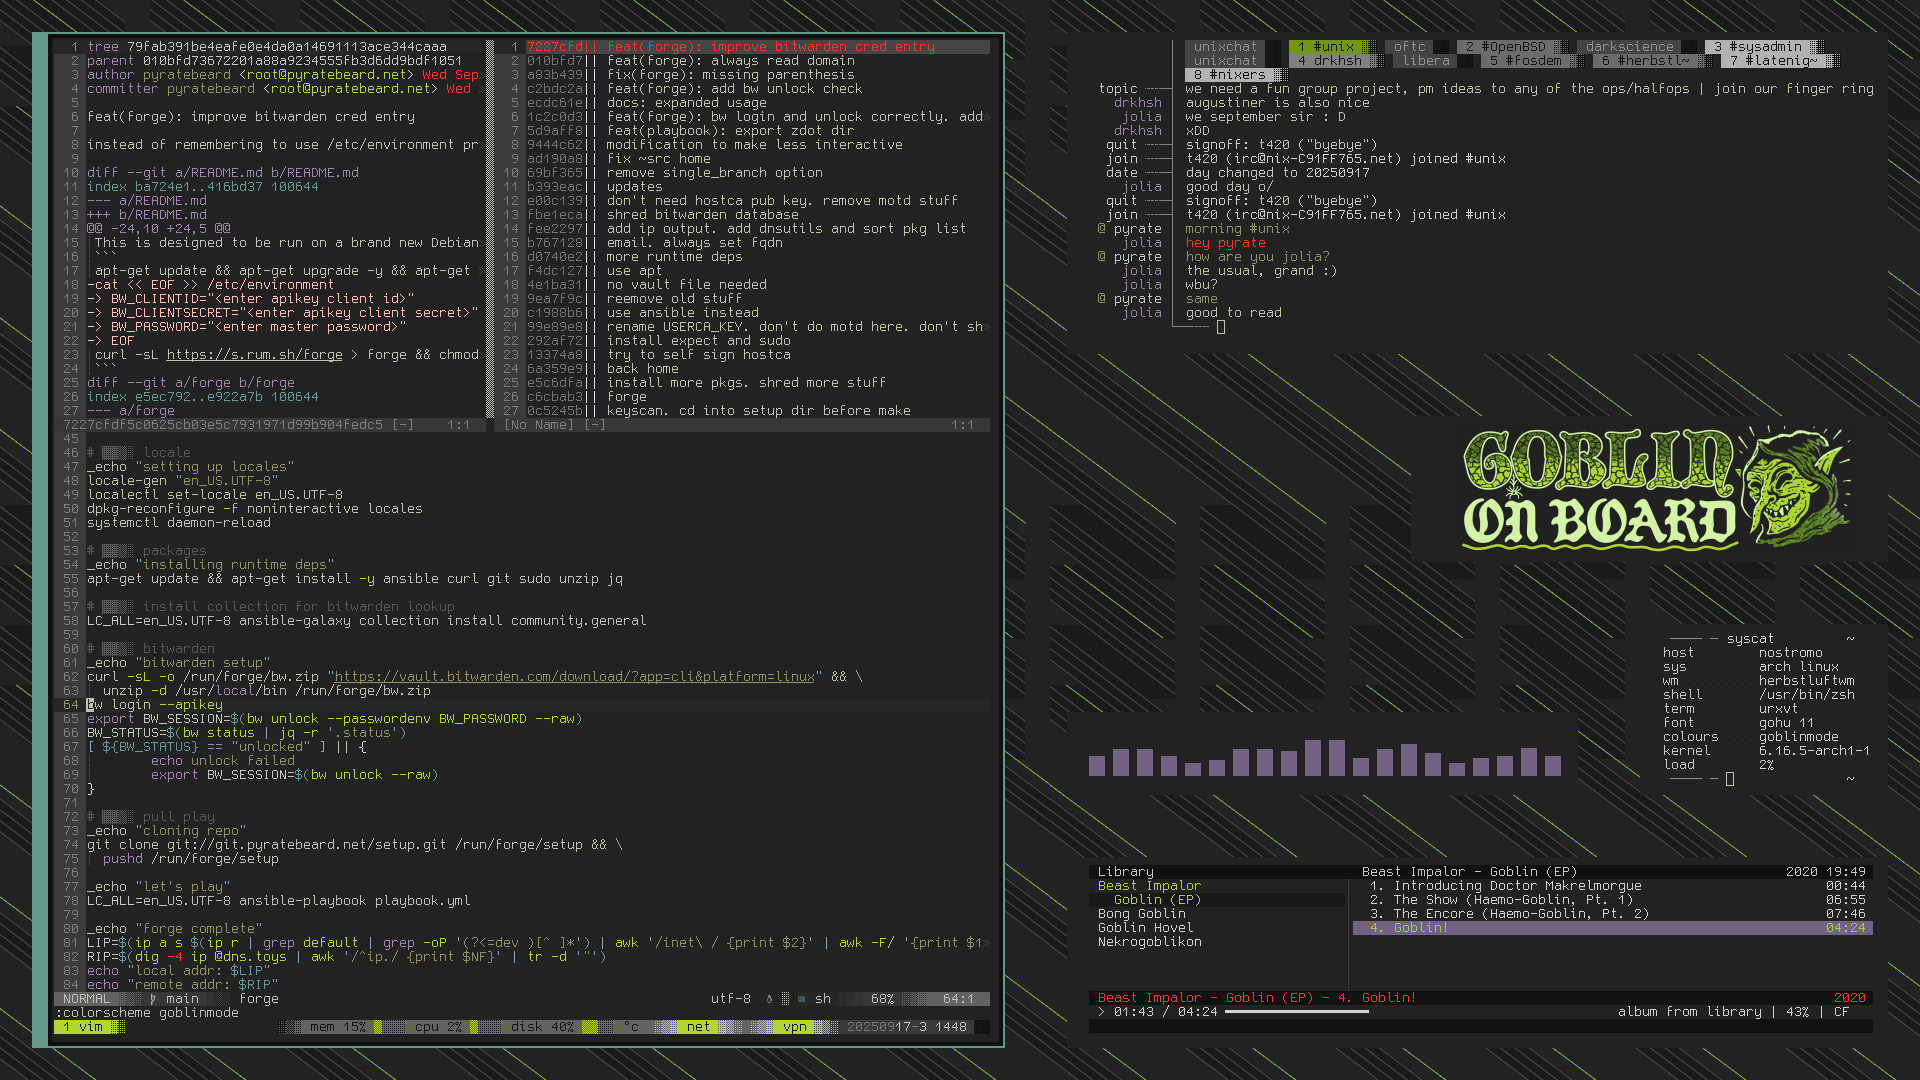Image resolution: width=1920 pixels, height=1080 pixels.
Task: Open the s.rum.sh/forge link in diff
Action: (x=254, y=355)
